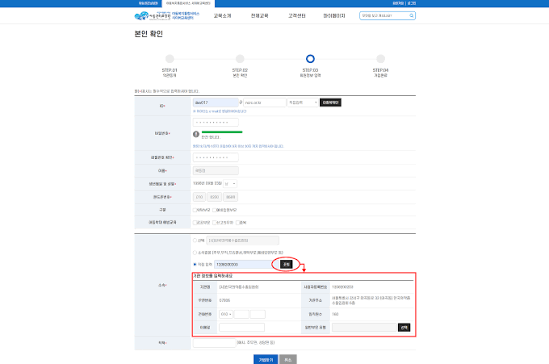Click the STEP 04 progress circle

pyautogui.click(x=381, y=59)
